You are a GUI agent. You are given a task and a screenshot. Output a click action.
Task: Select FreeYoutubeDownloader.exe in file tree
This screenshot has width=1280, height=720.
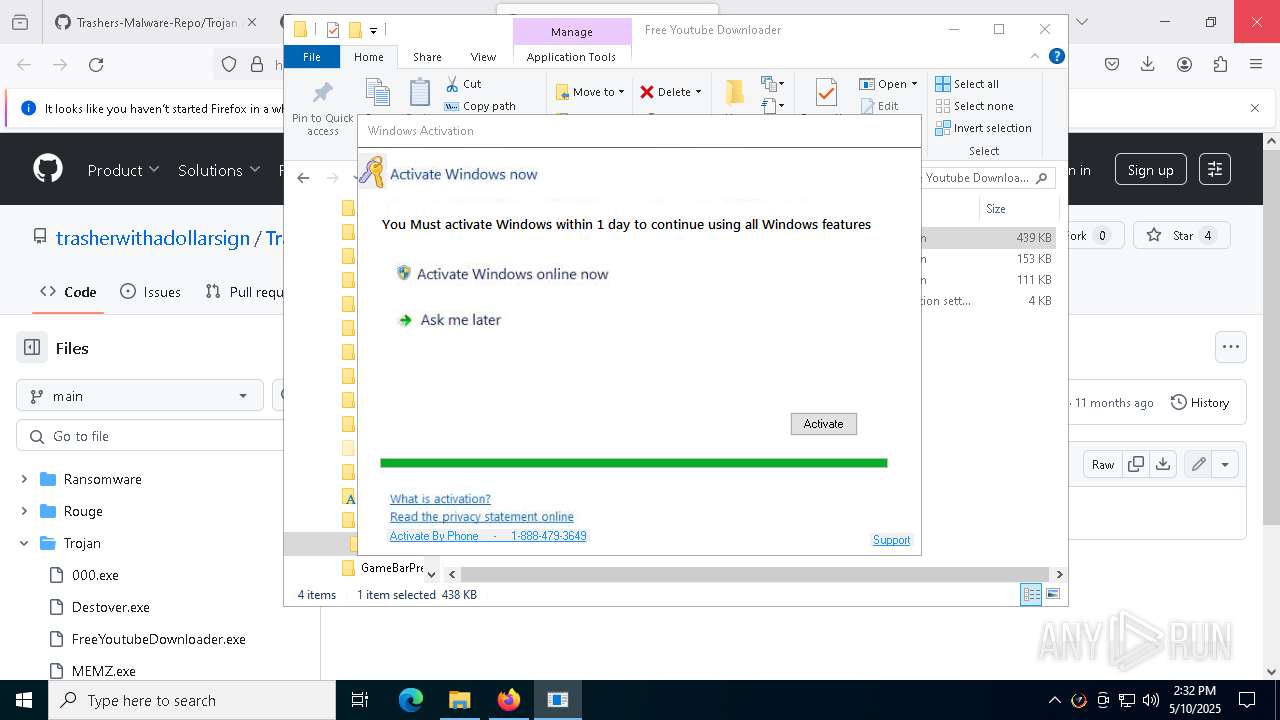tap(158, 639)
